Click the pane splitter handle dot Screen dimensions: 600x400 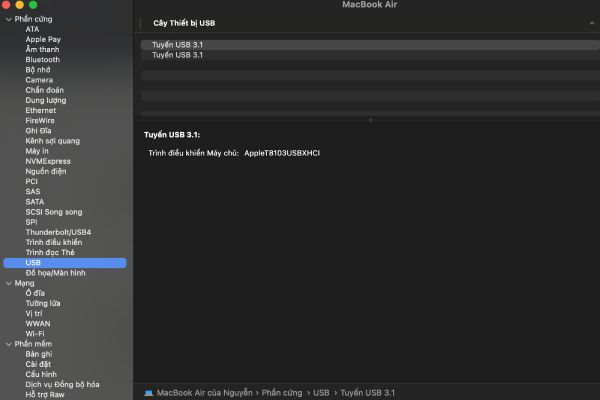[x=370, y=120]
